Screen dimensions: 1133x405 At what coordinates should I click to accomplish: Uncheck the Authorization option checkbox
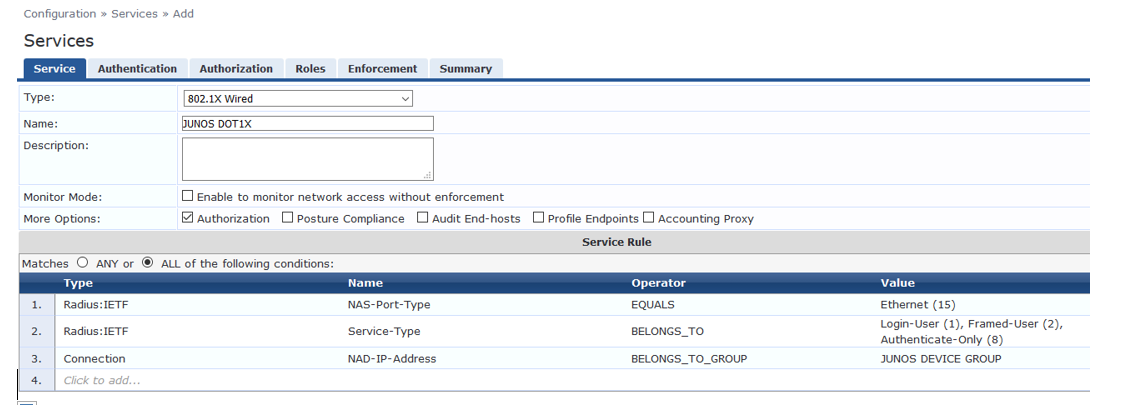coord(187,218)
